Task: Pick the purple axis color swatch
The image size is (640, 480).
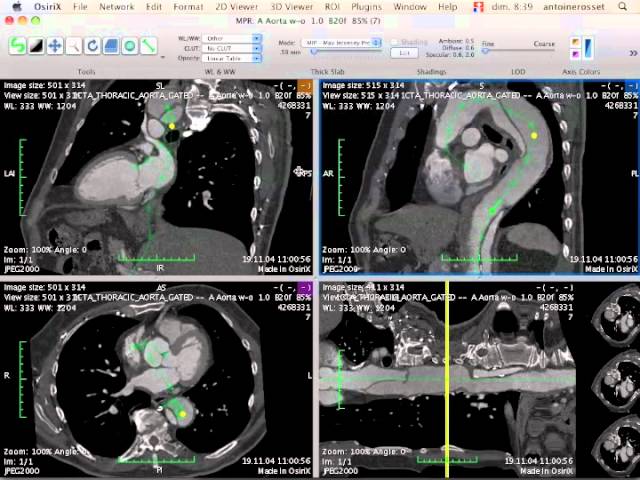Action: coord(576,54)
